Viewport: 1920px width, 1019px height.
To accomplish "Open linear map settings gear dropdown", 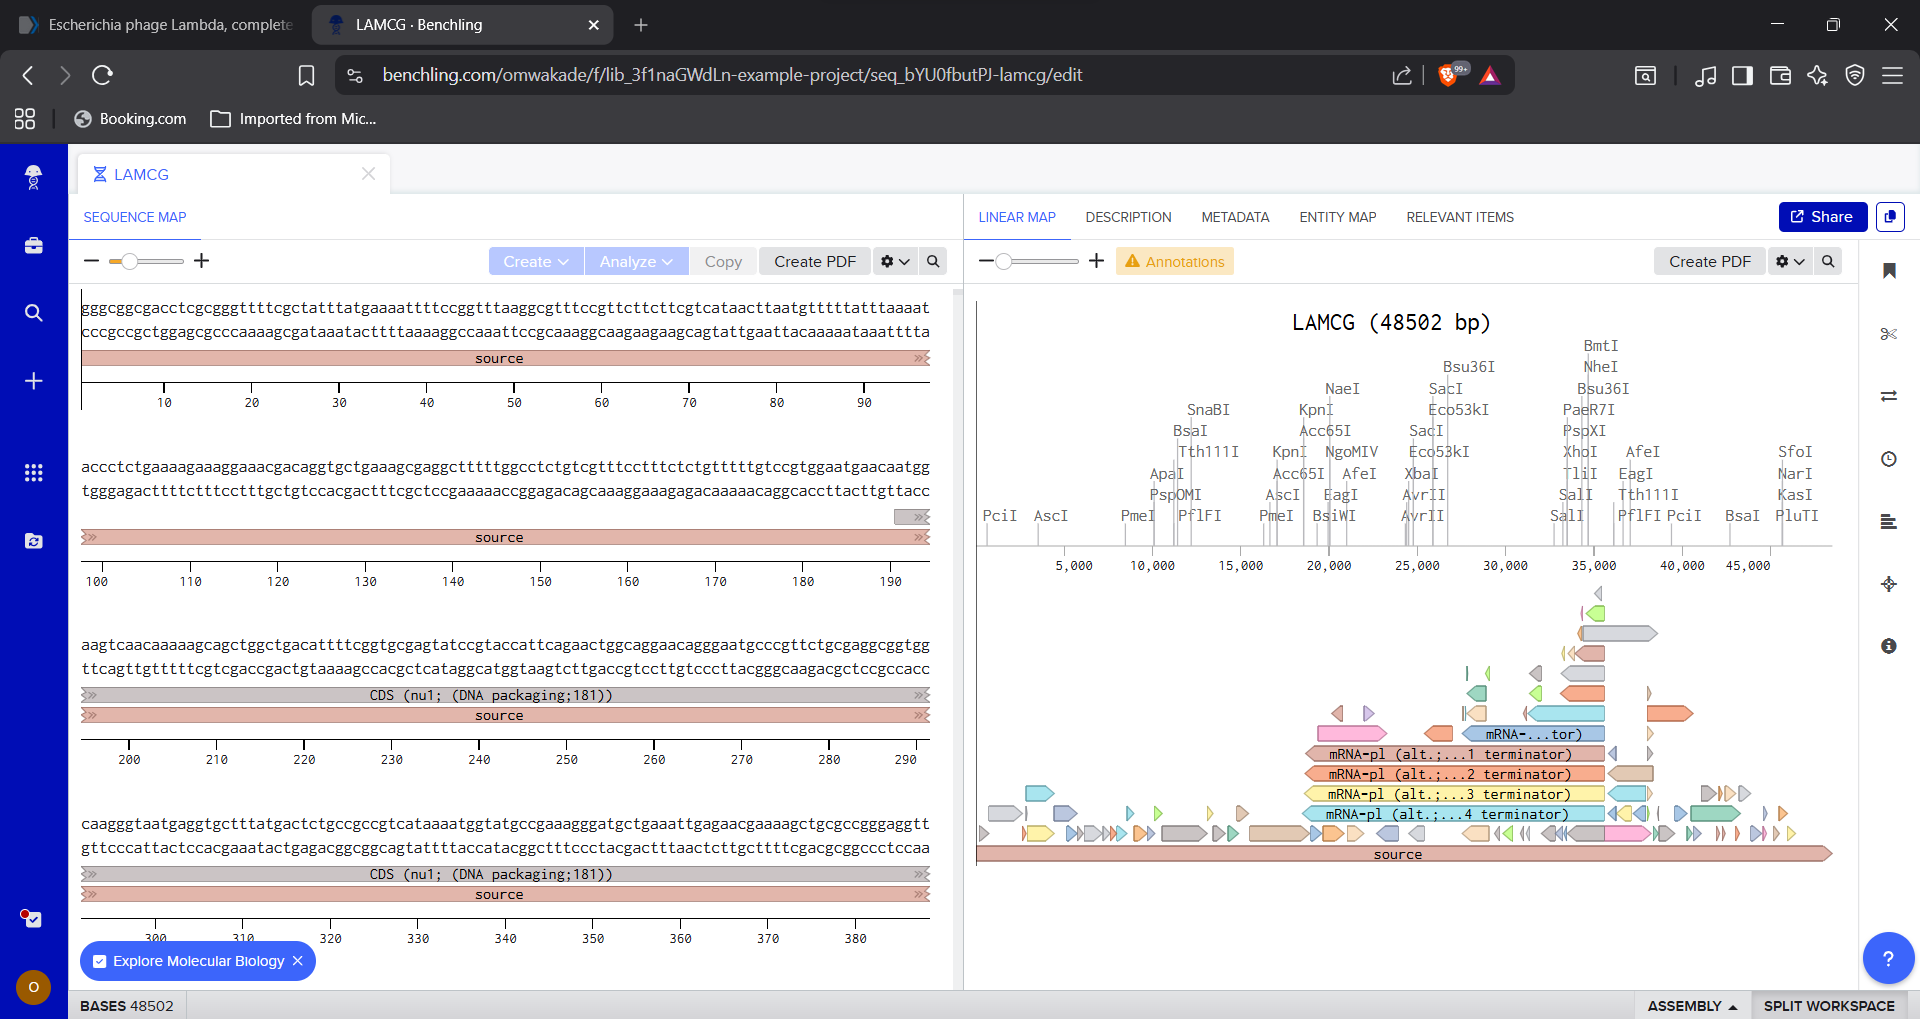I will coord(1789,261).
